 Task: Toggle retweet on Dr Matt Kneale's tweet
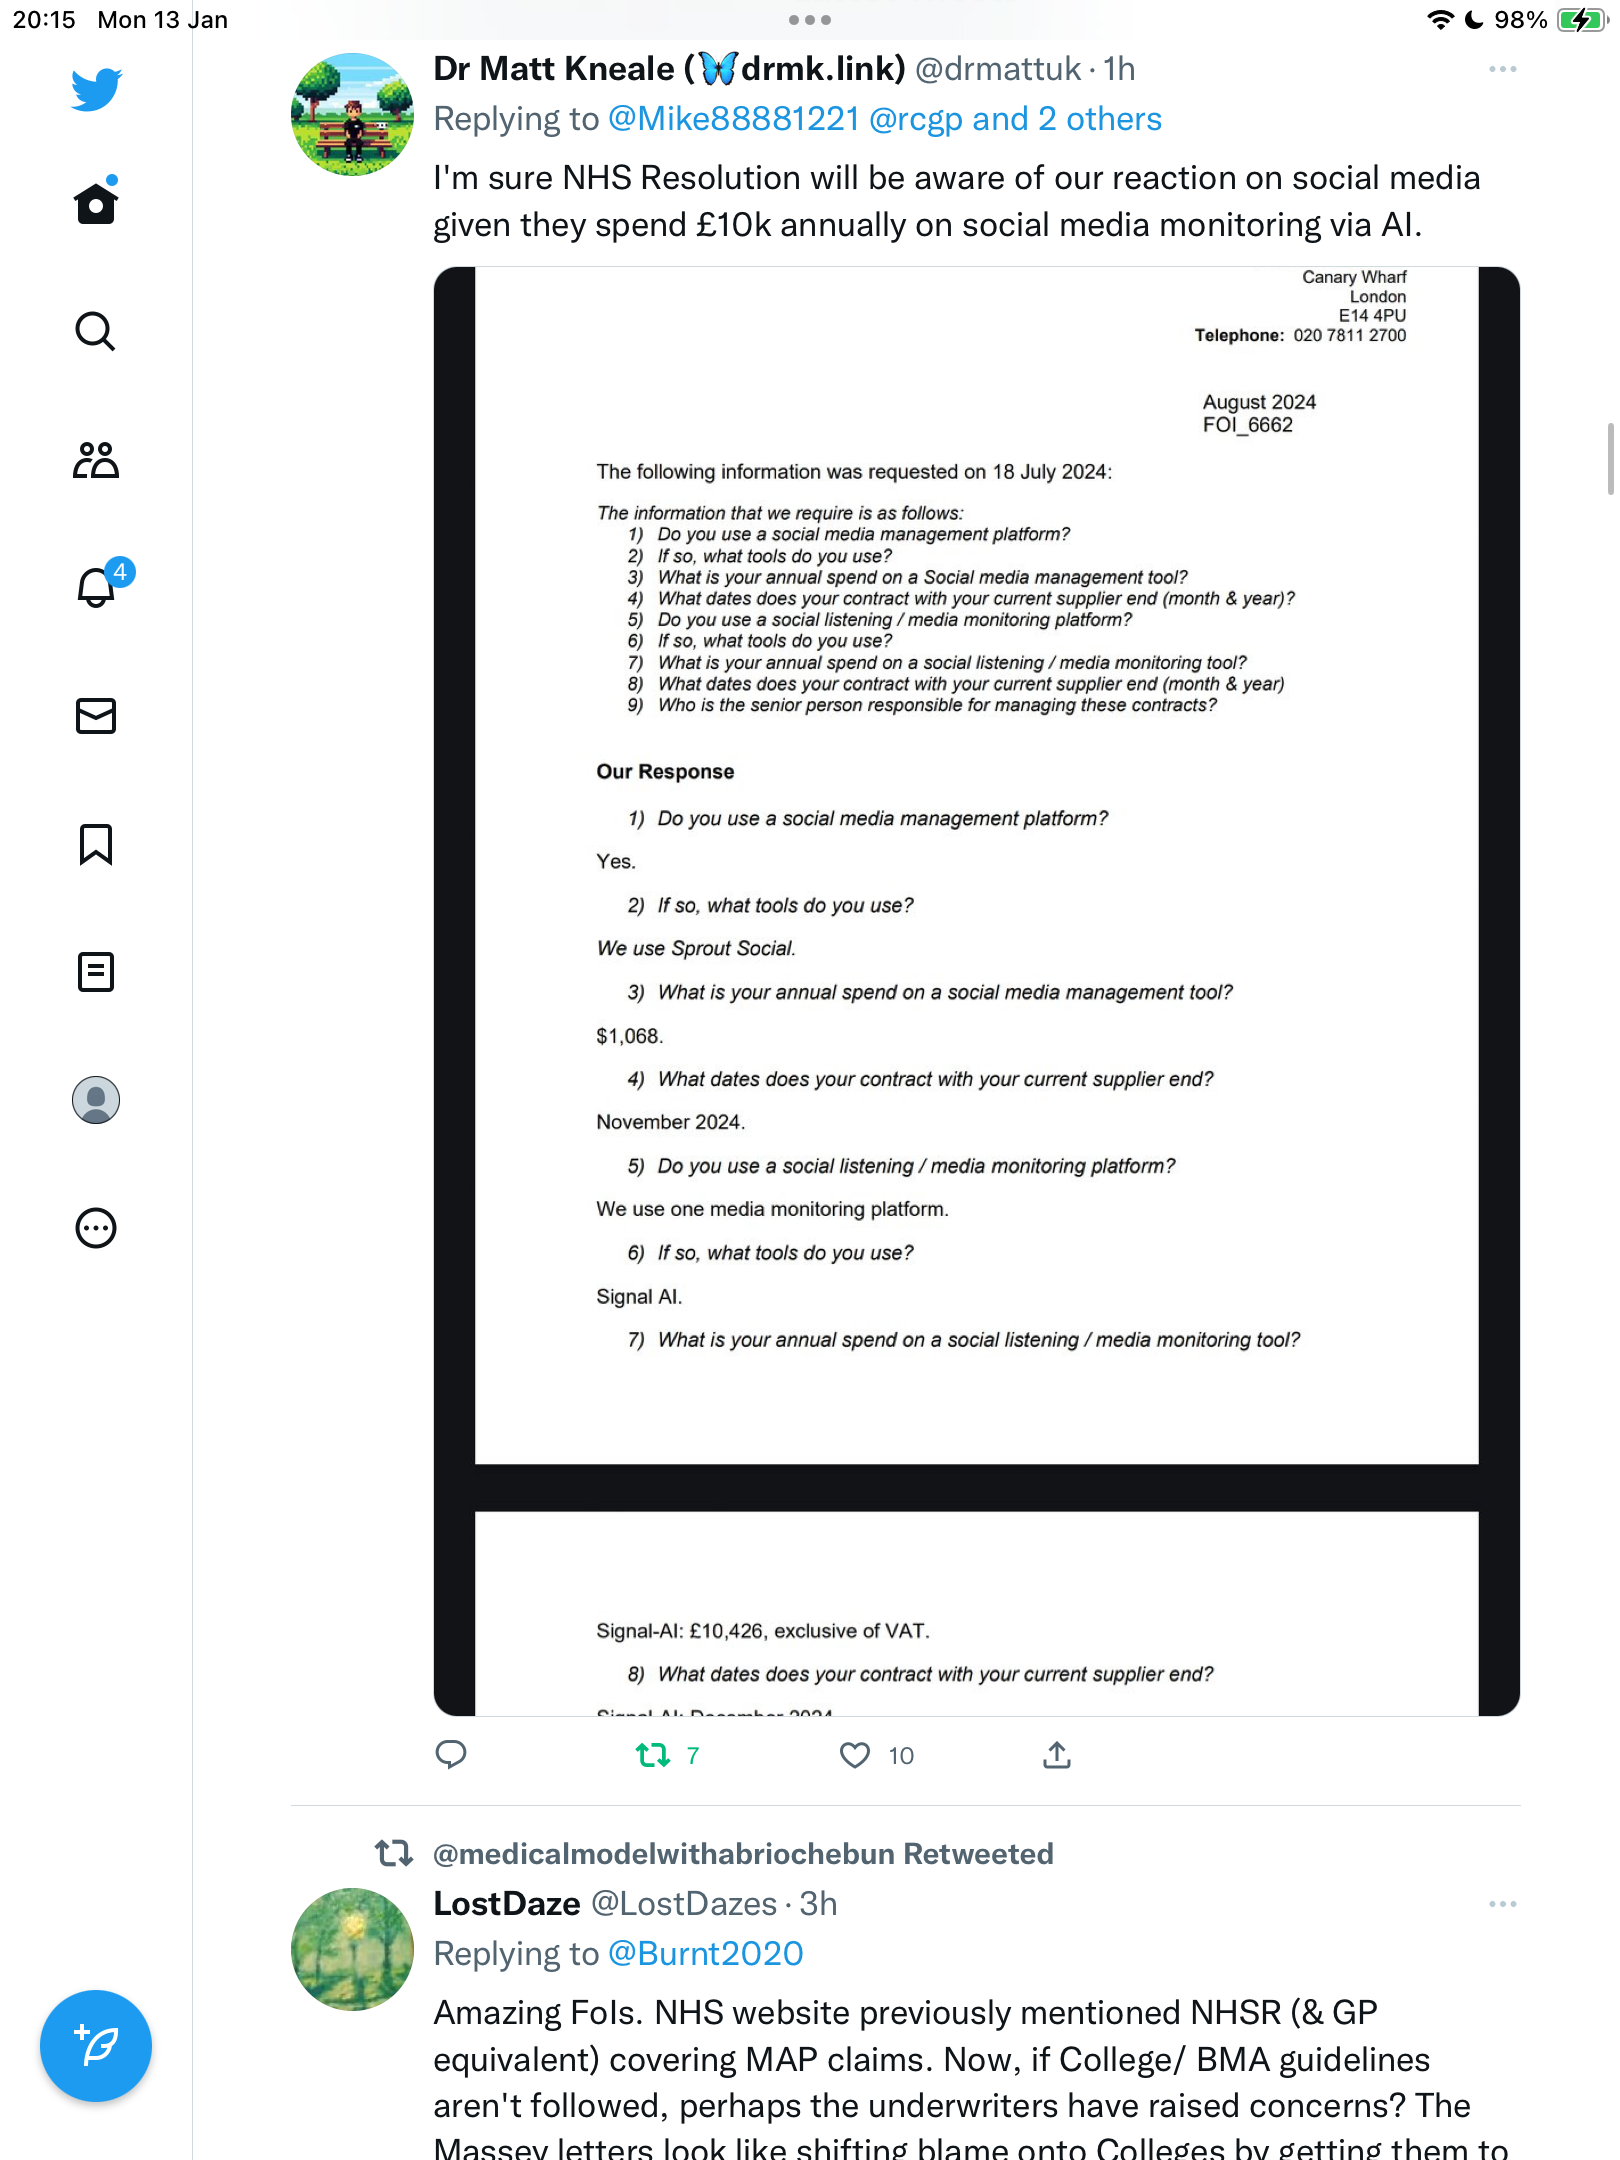click(x=667, y=1755)
